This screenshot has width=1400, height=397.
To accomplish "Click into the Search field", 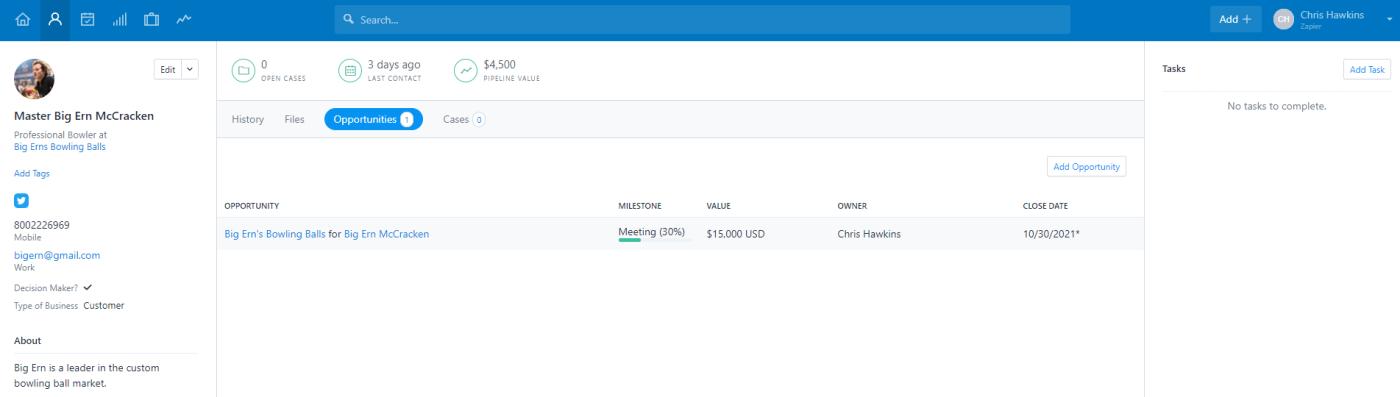I will tap(702, 19).
